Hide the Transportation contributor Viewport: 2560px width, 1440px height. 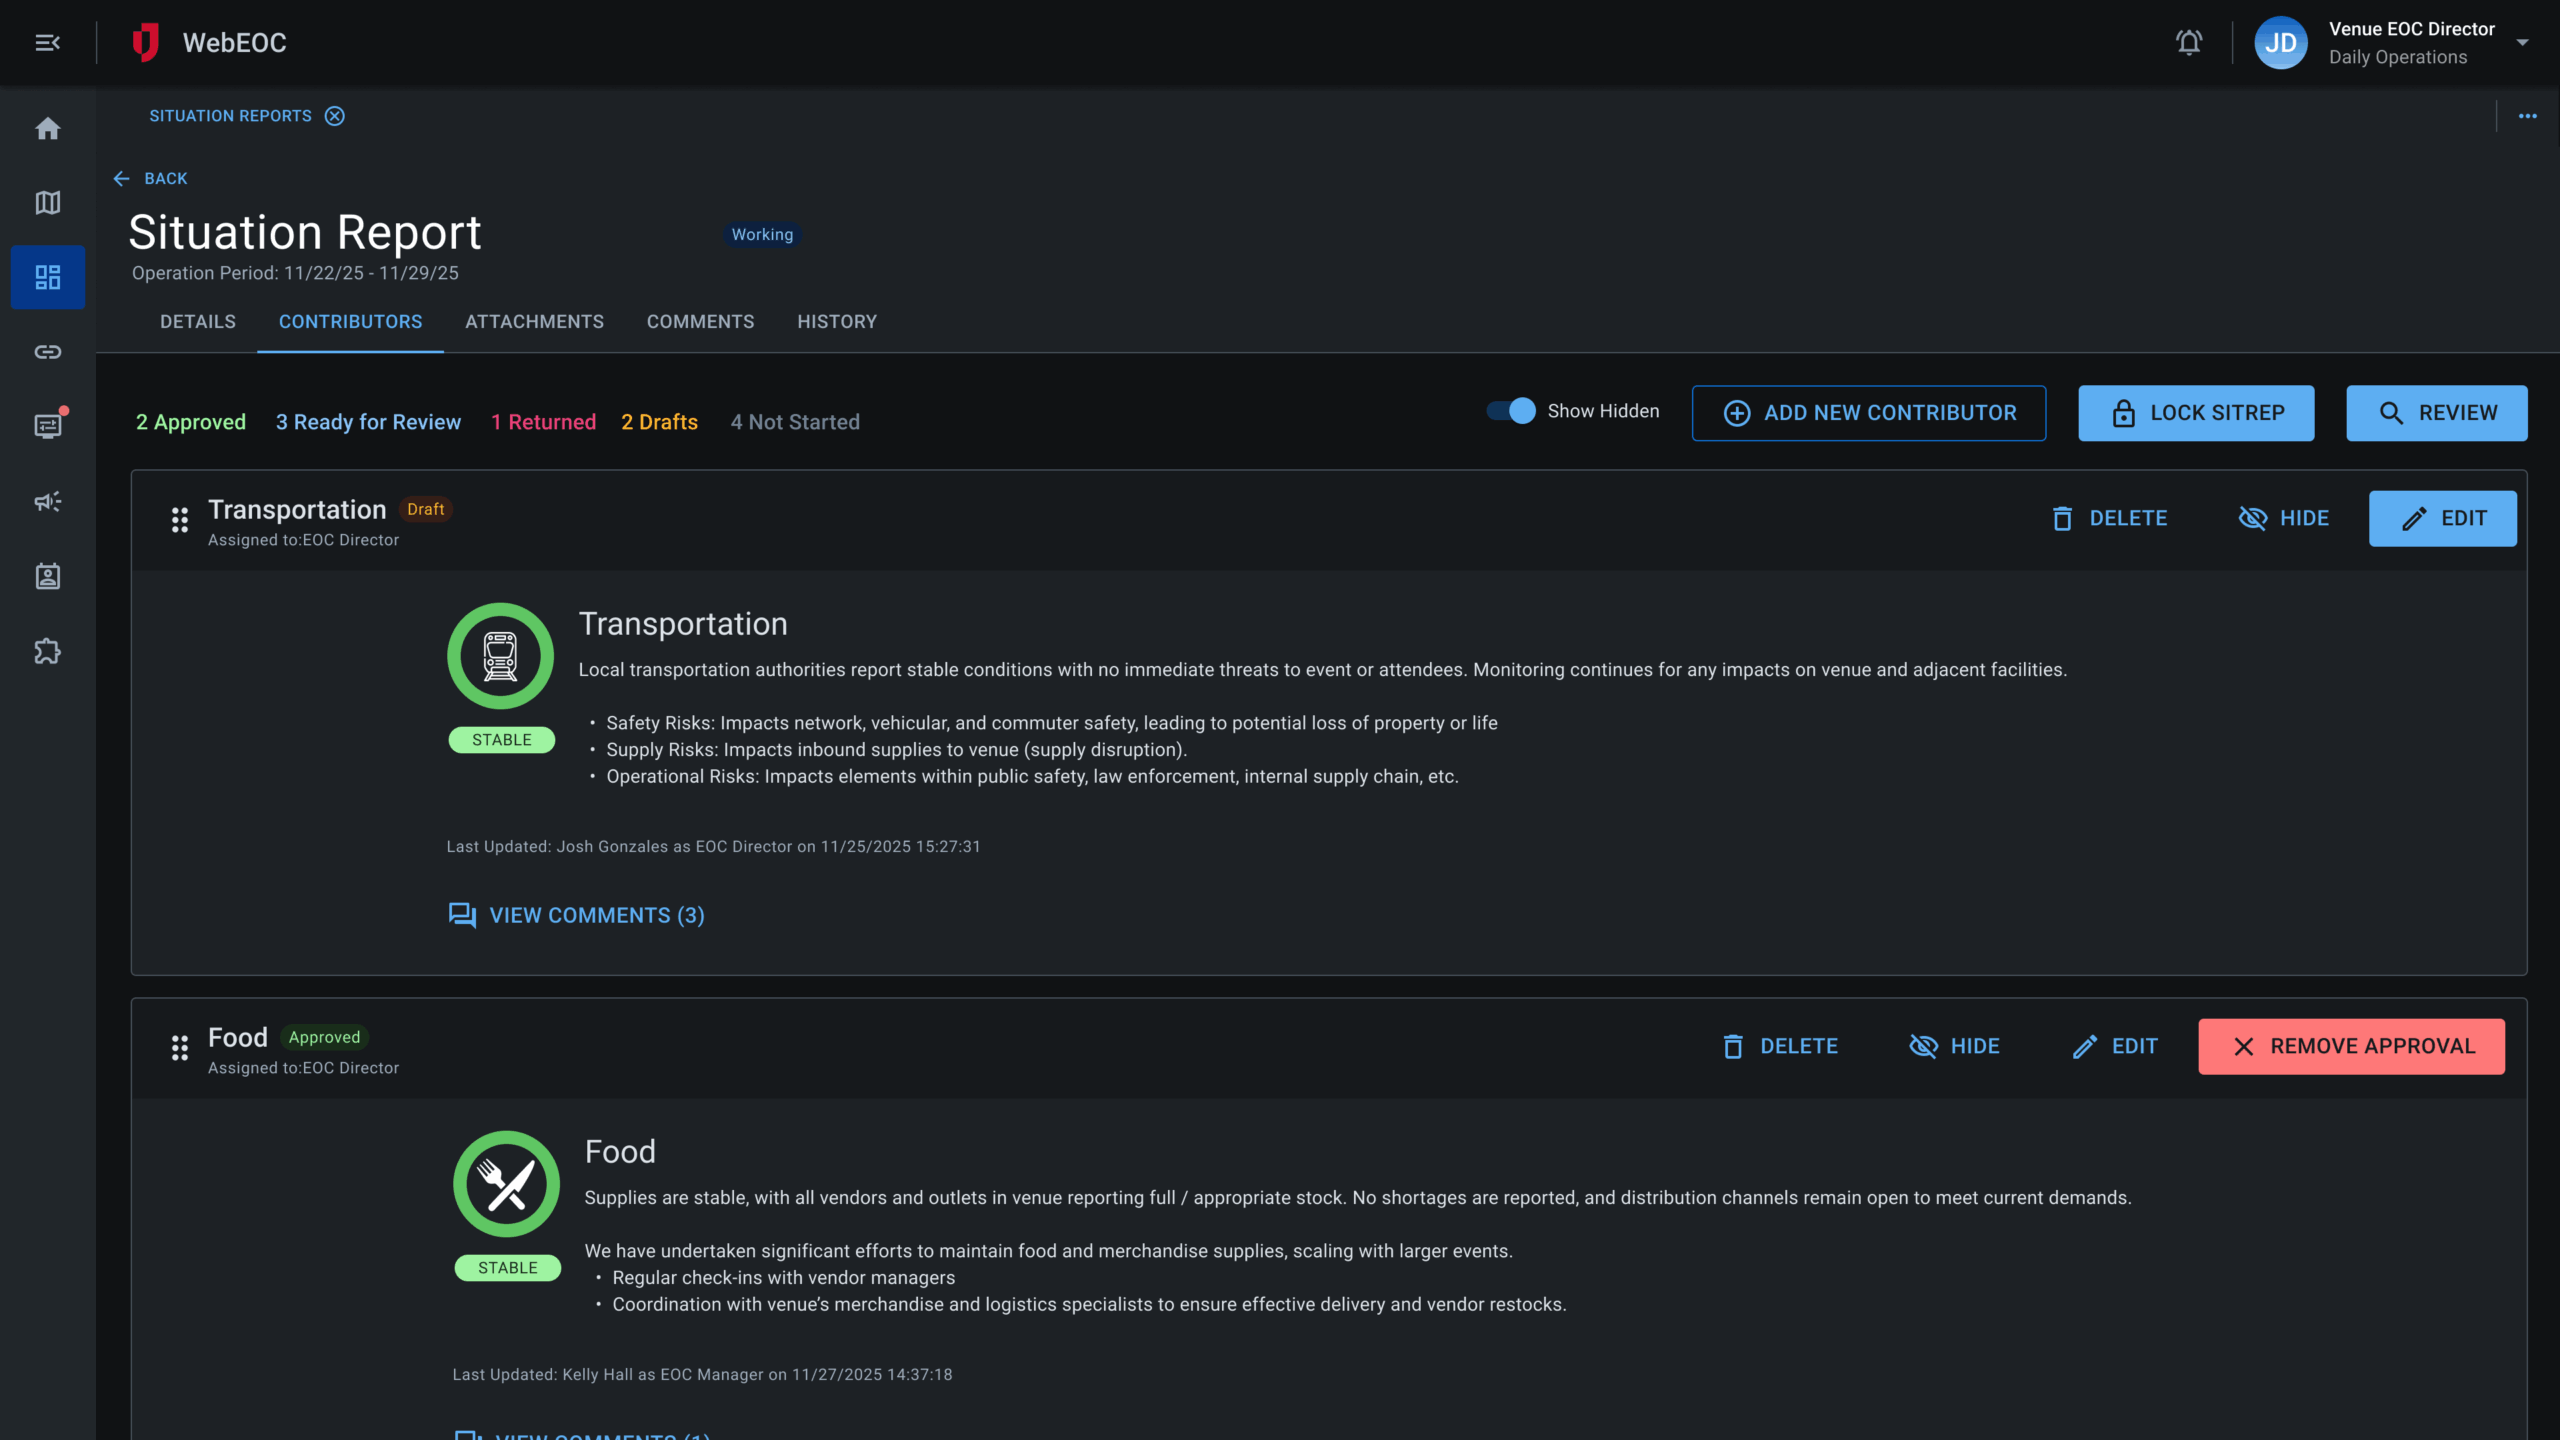(x=2284, y=518)
